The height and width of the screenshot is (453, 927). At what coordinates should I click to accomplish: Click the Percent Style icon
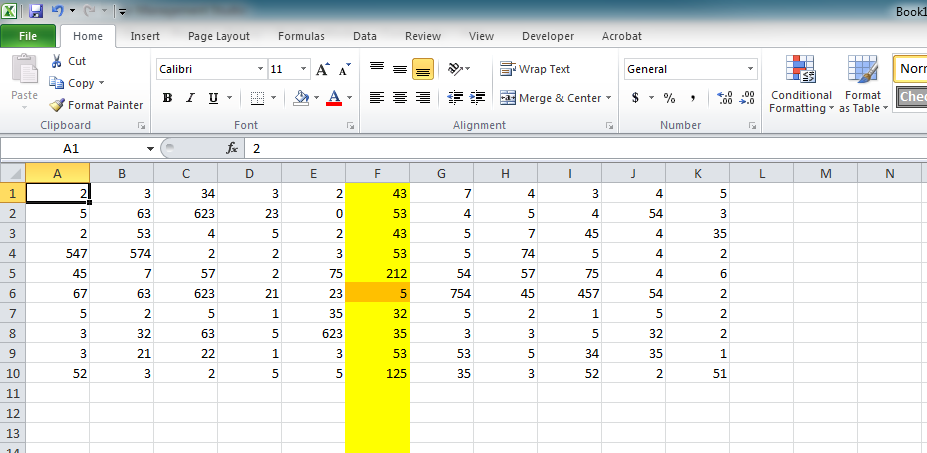pyautogui.click(x=669, y=98)
